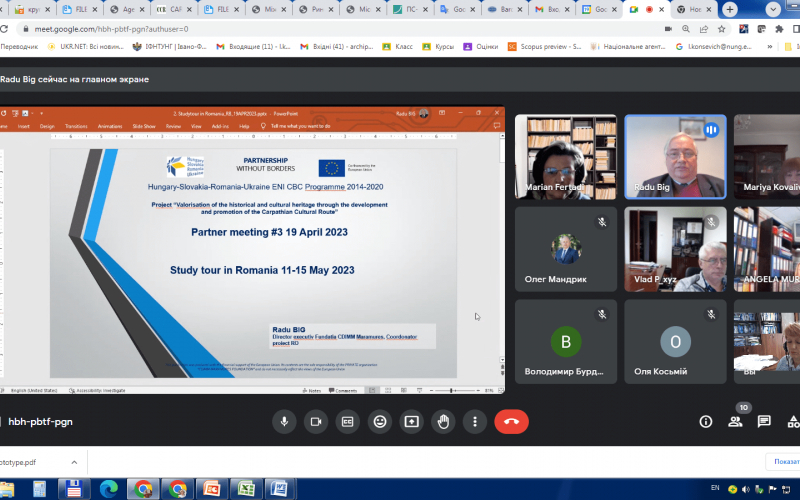Click Олег Мандрик participant tile
The height and width of the screenshot is (500, 800).
pos(566,249)
